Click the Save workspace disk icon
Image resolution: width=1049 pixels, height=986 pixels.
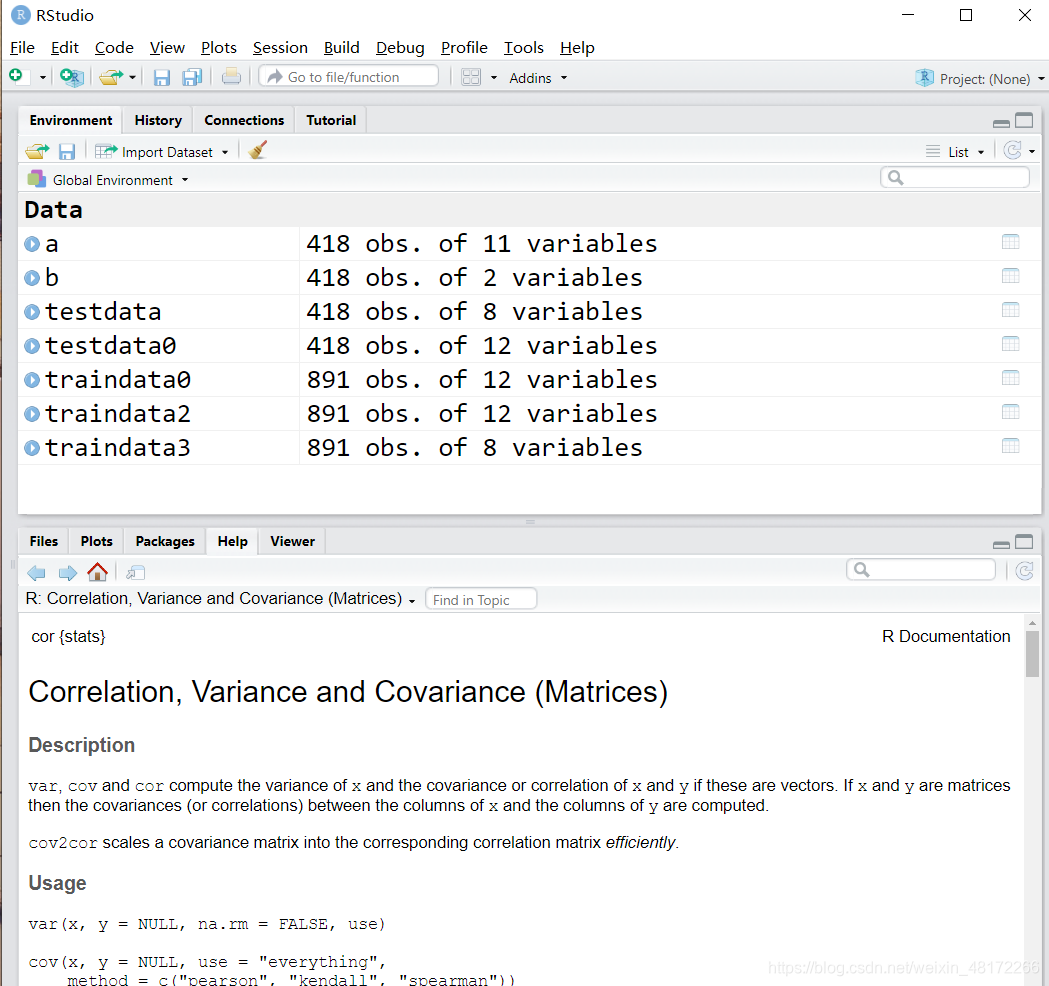67,152
